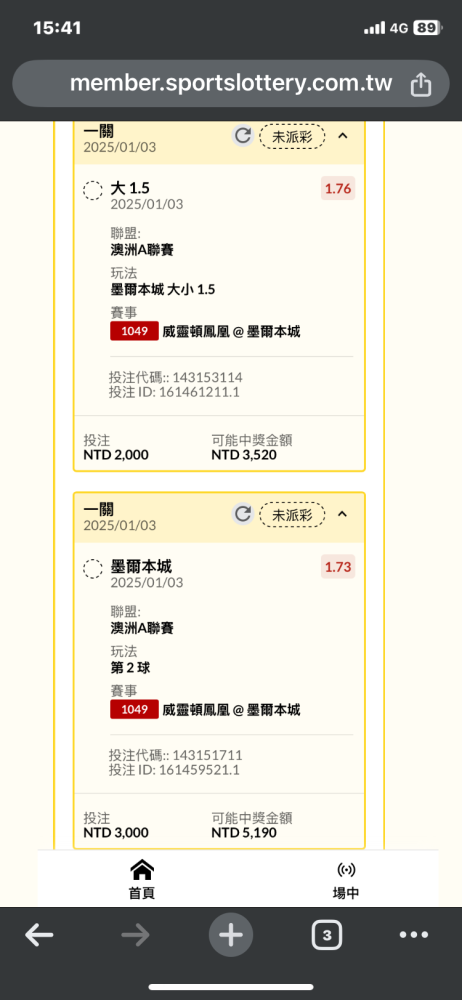Open the 首頁 home tab
The image size is (462, 1000).
[142, 879]
